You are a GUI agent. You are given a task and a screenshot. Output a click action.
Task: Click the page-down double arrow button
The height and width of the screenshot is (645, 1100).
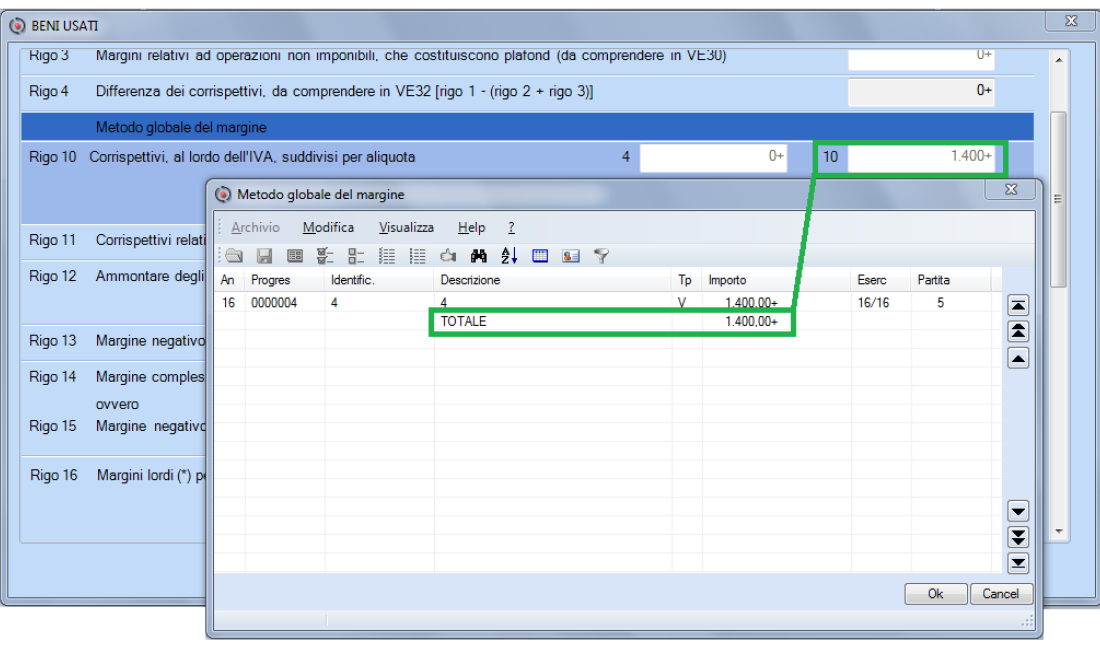click(x=1018, y=537)
